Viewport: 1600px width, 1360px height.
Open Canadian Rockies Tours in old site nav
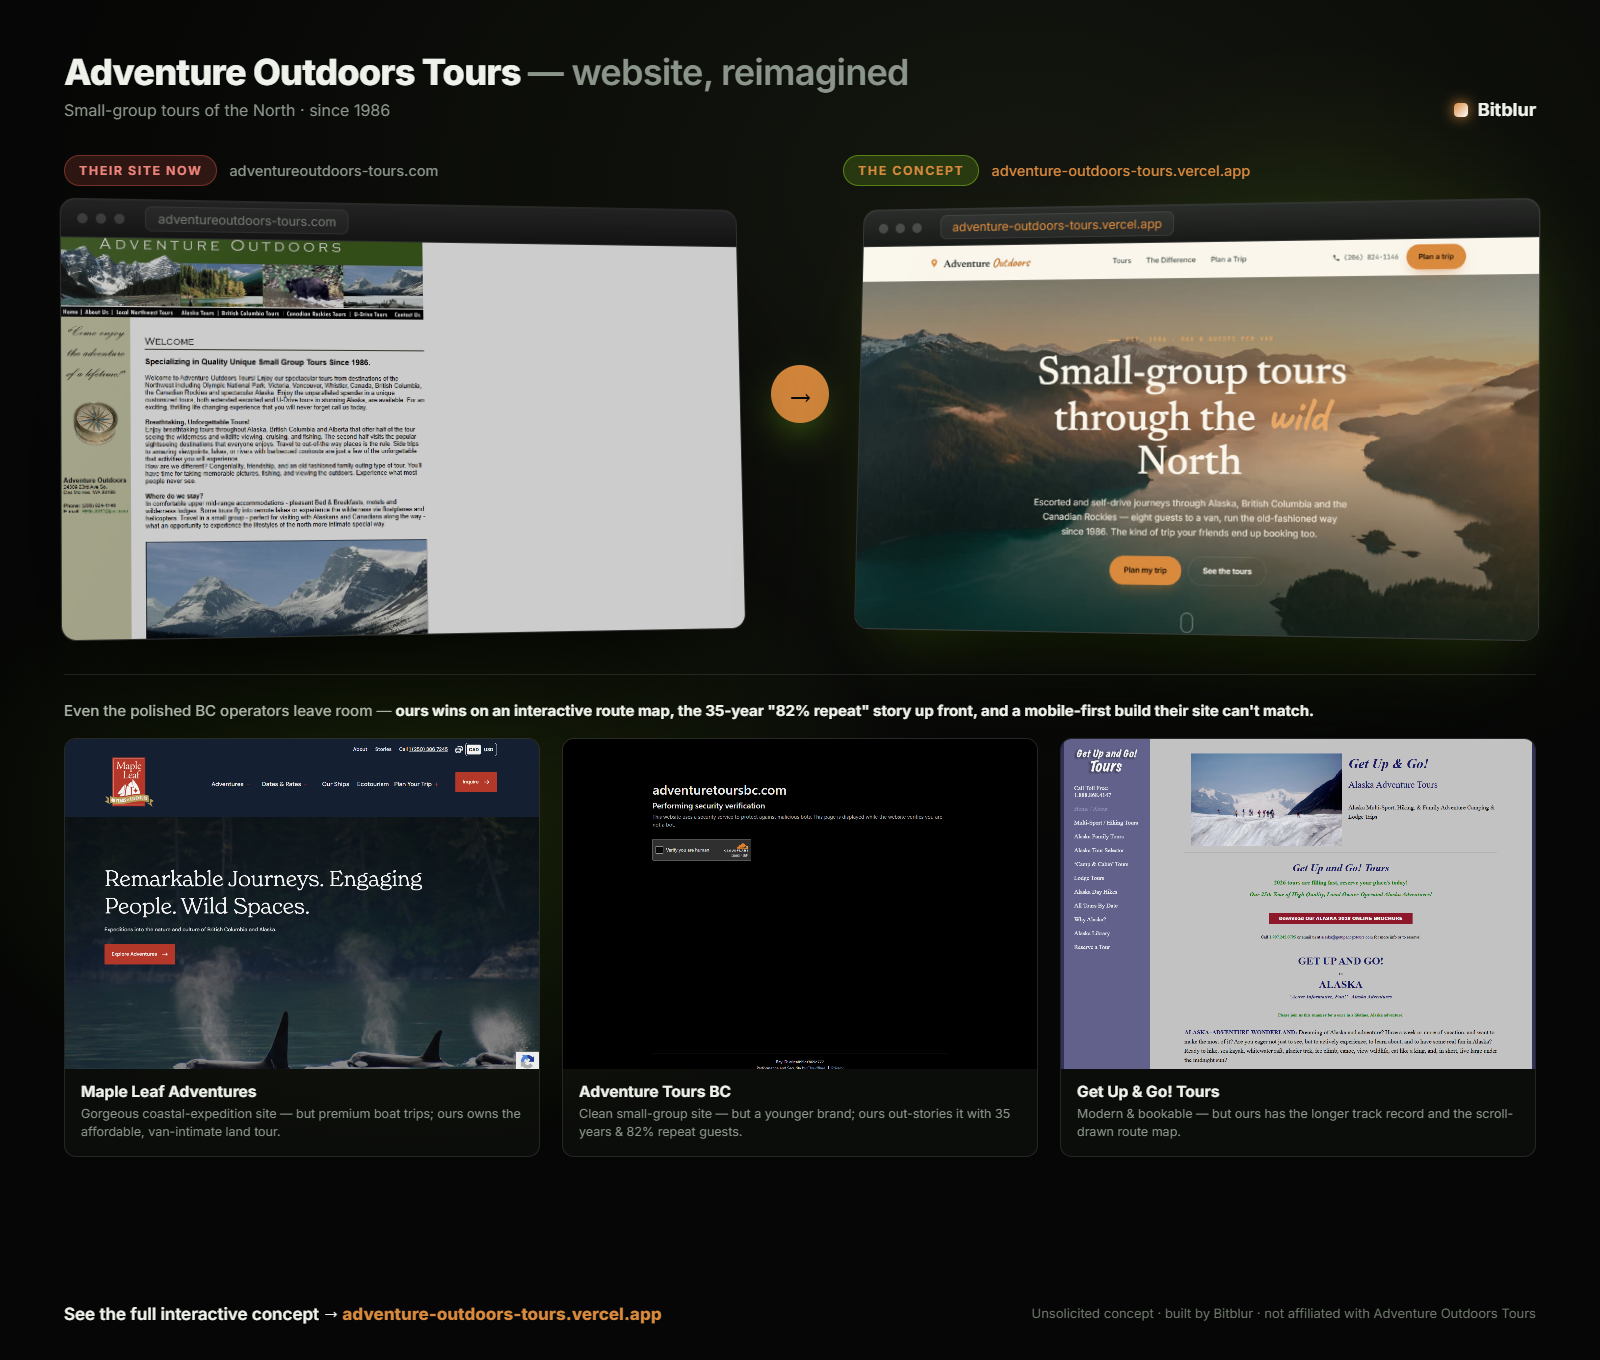point(316,314)
